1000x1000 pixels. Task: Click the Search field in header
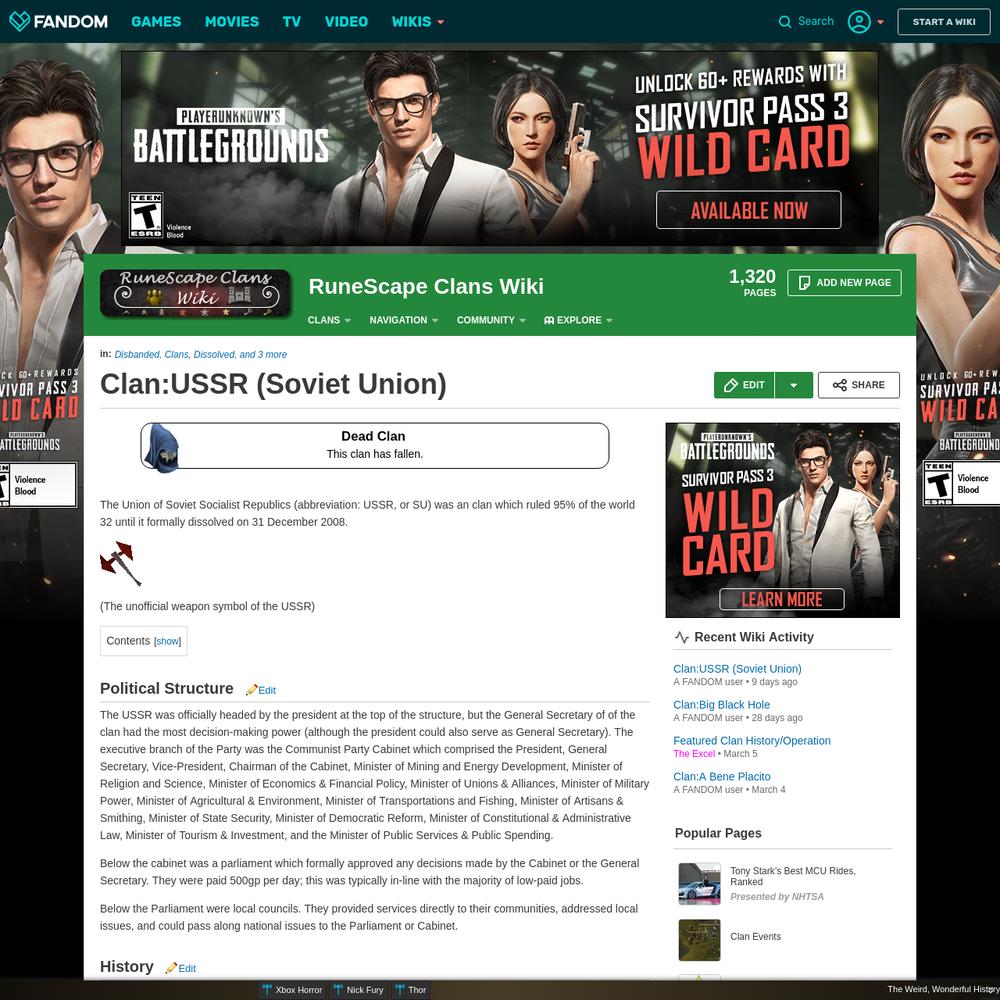click(816, 21)
